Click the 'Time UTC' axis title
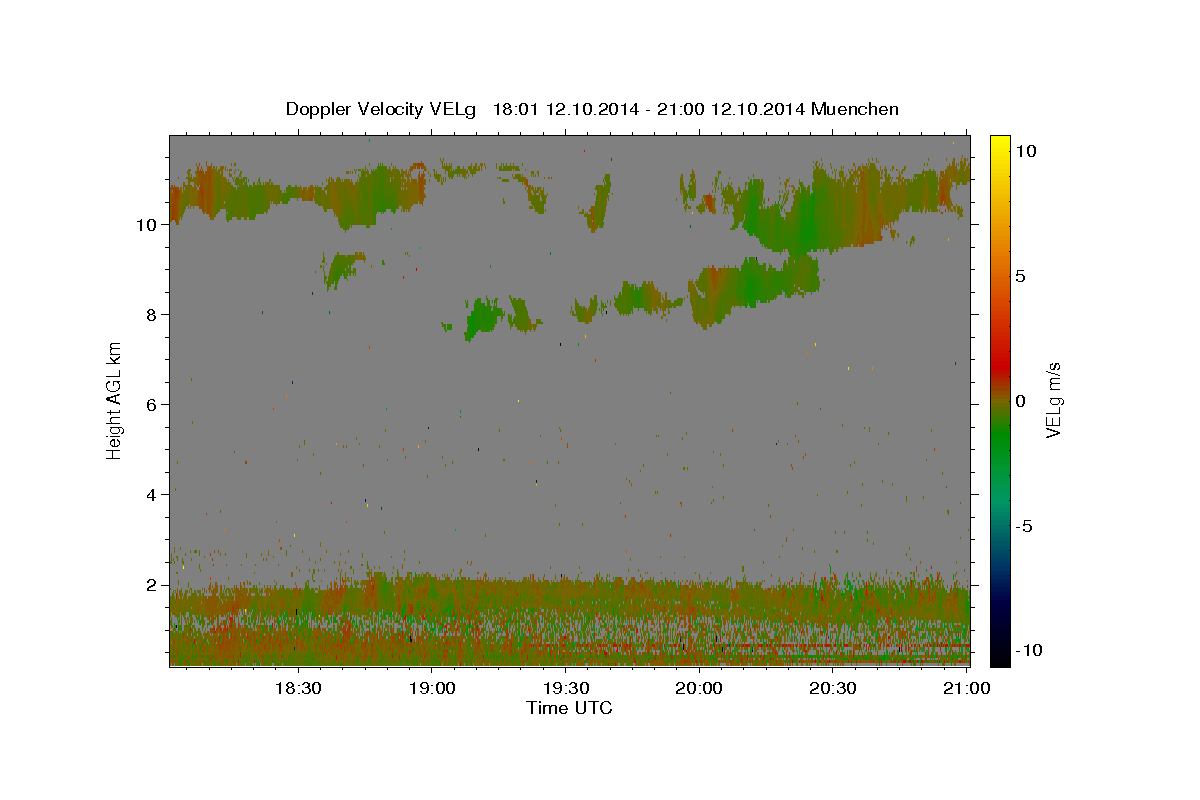The height and width of the screenshot is (800, 1200). 569,708
